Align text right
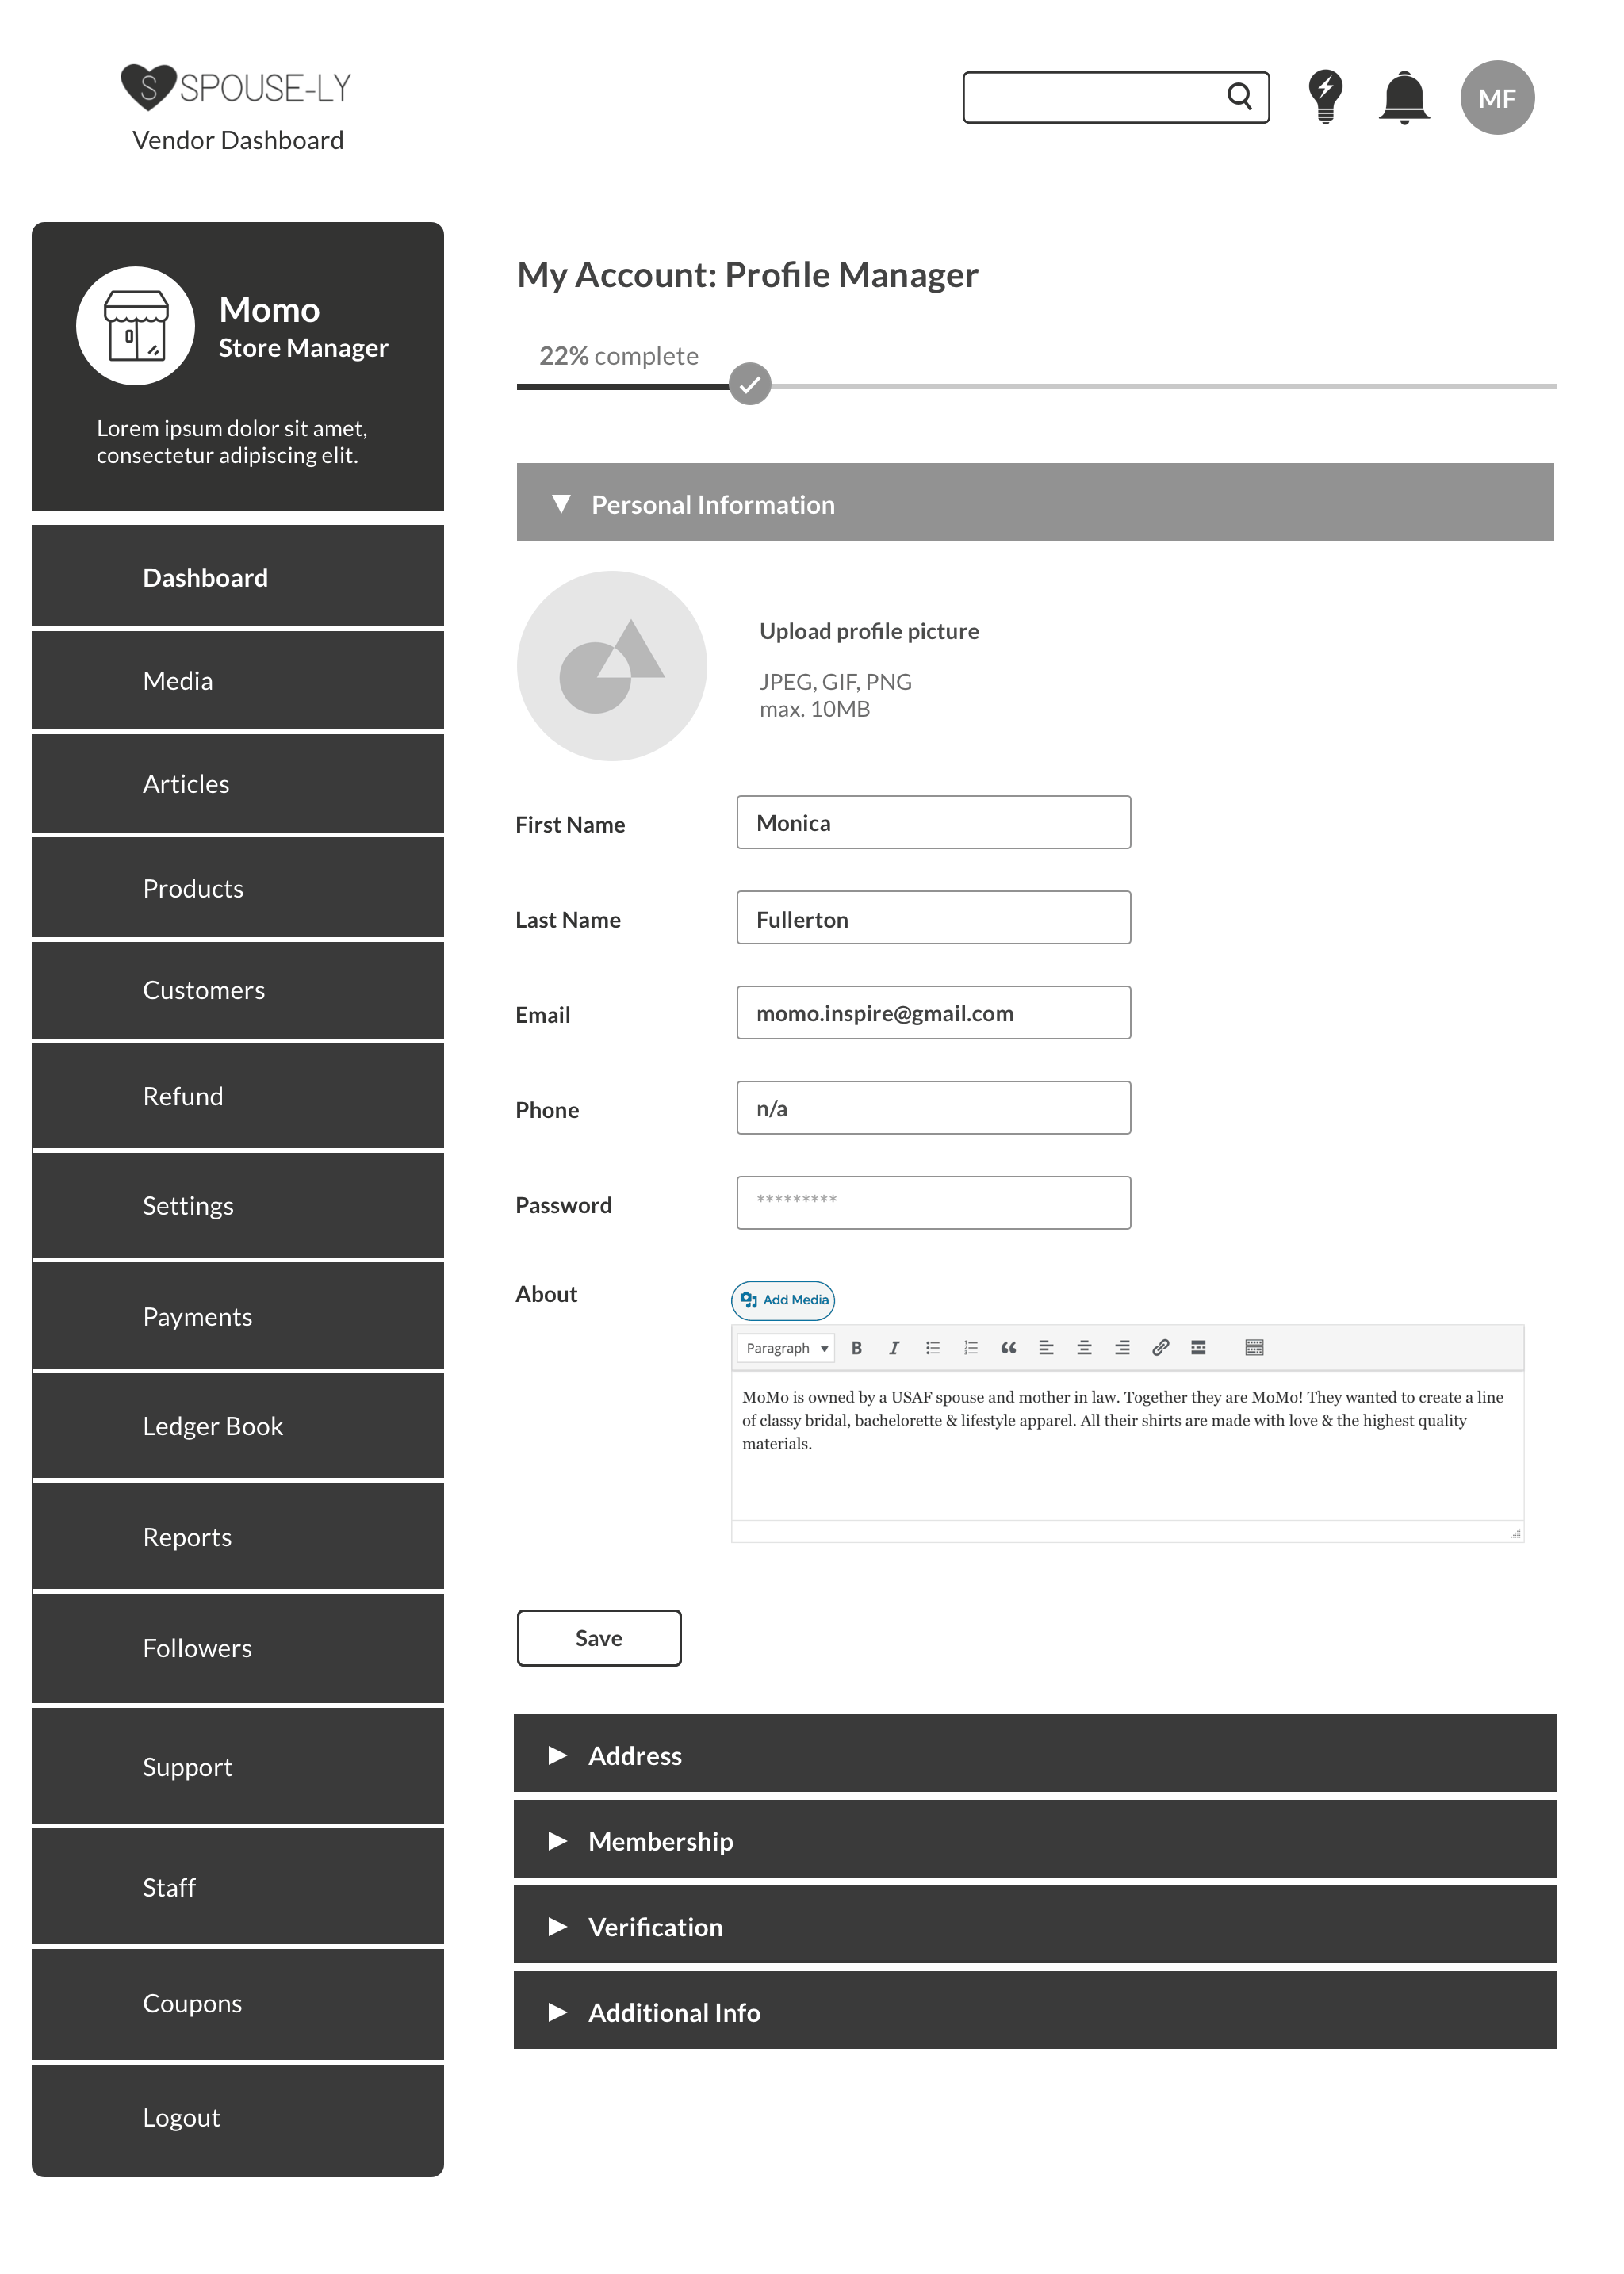This screenshot has width=1624, height=2274. click(x=1122, y=1348)
